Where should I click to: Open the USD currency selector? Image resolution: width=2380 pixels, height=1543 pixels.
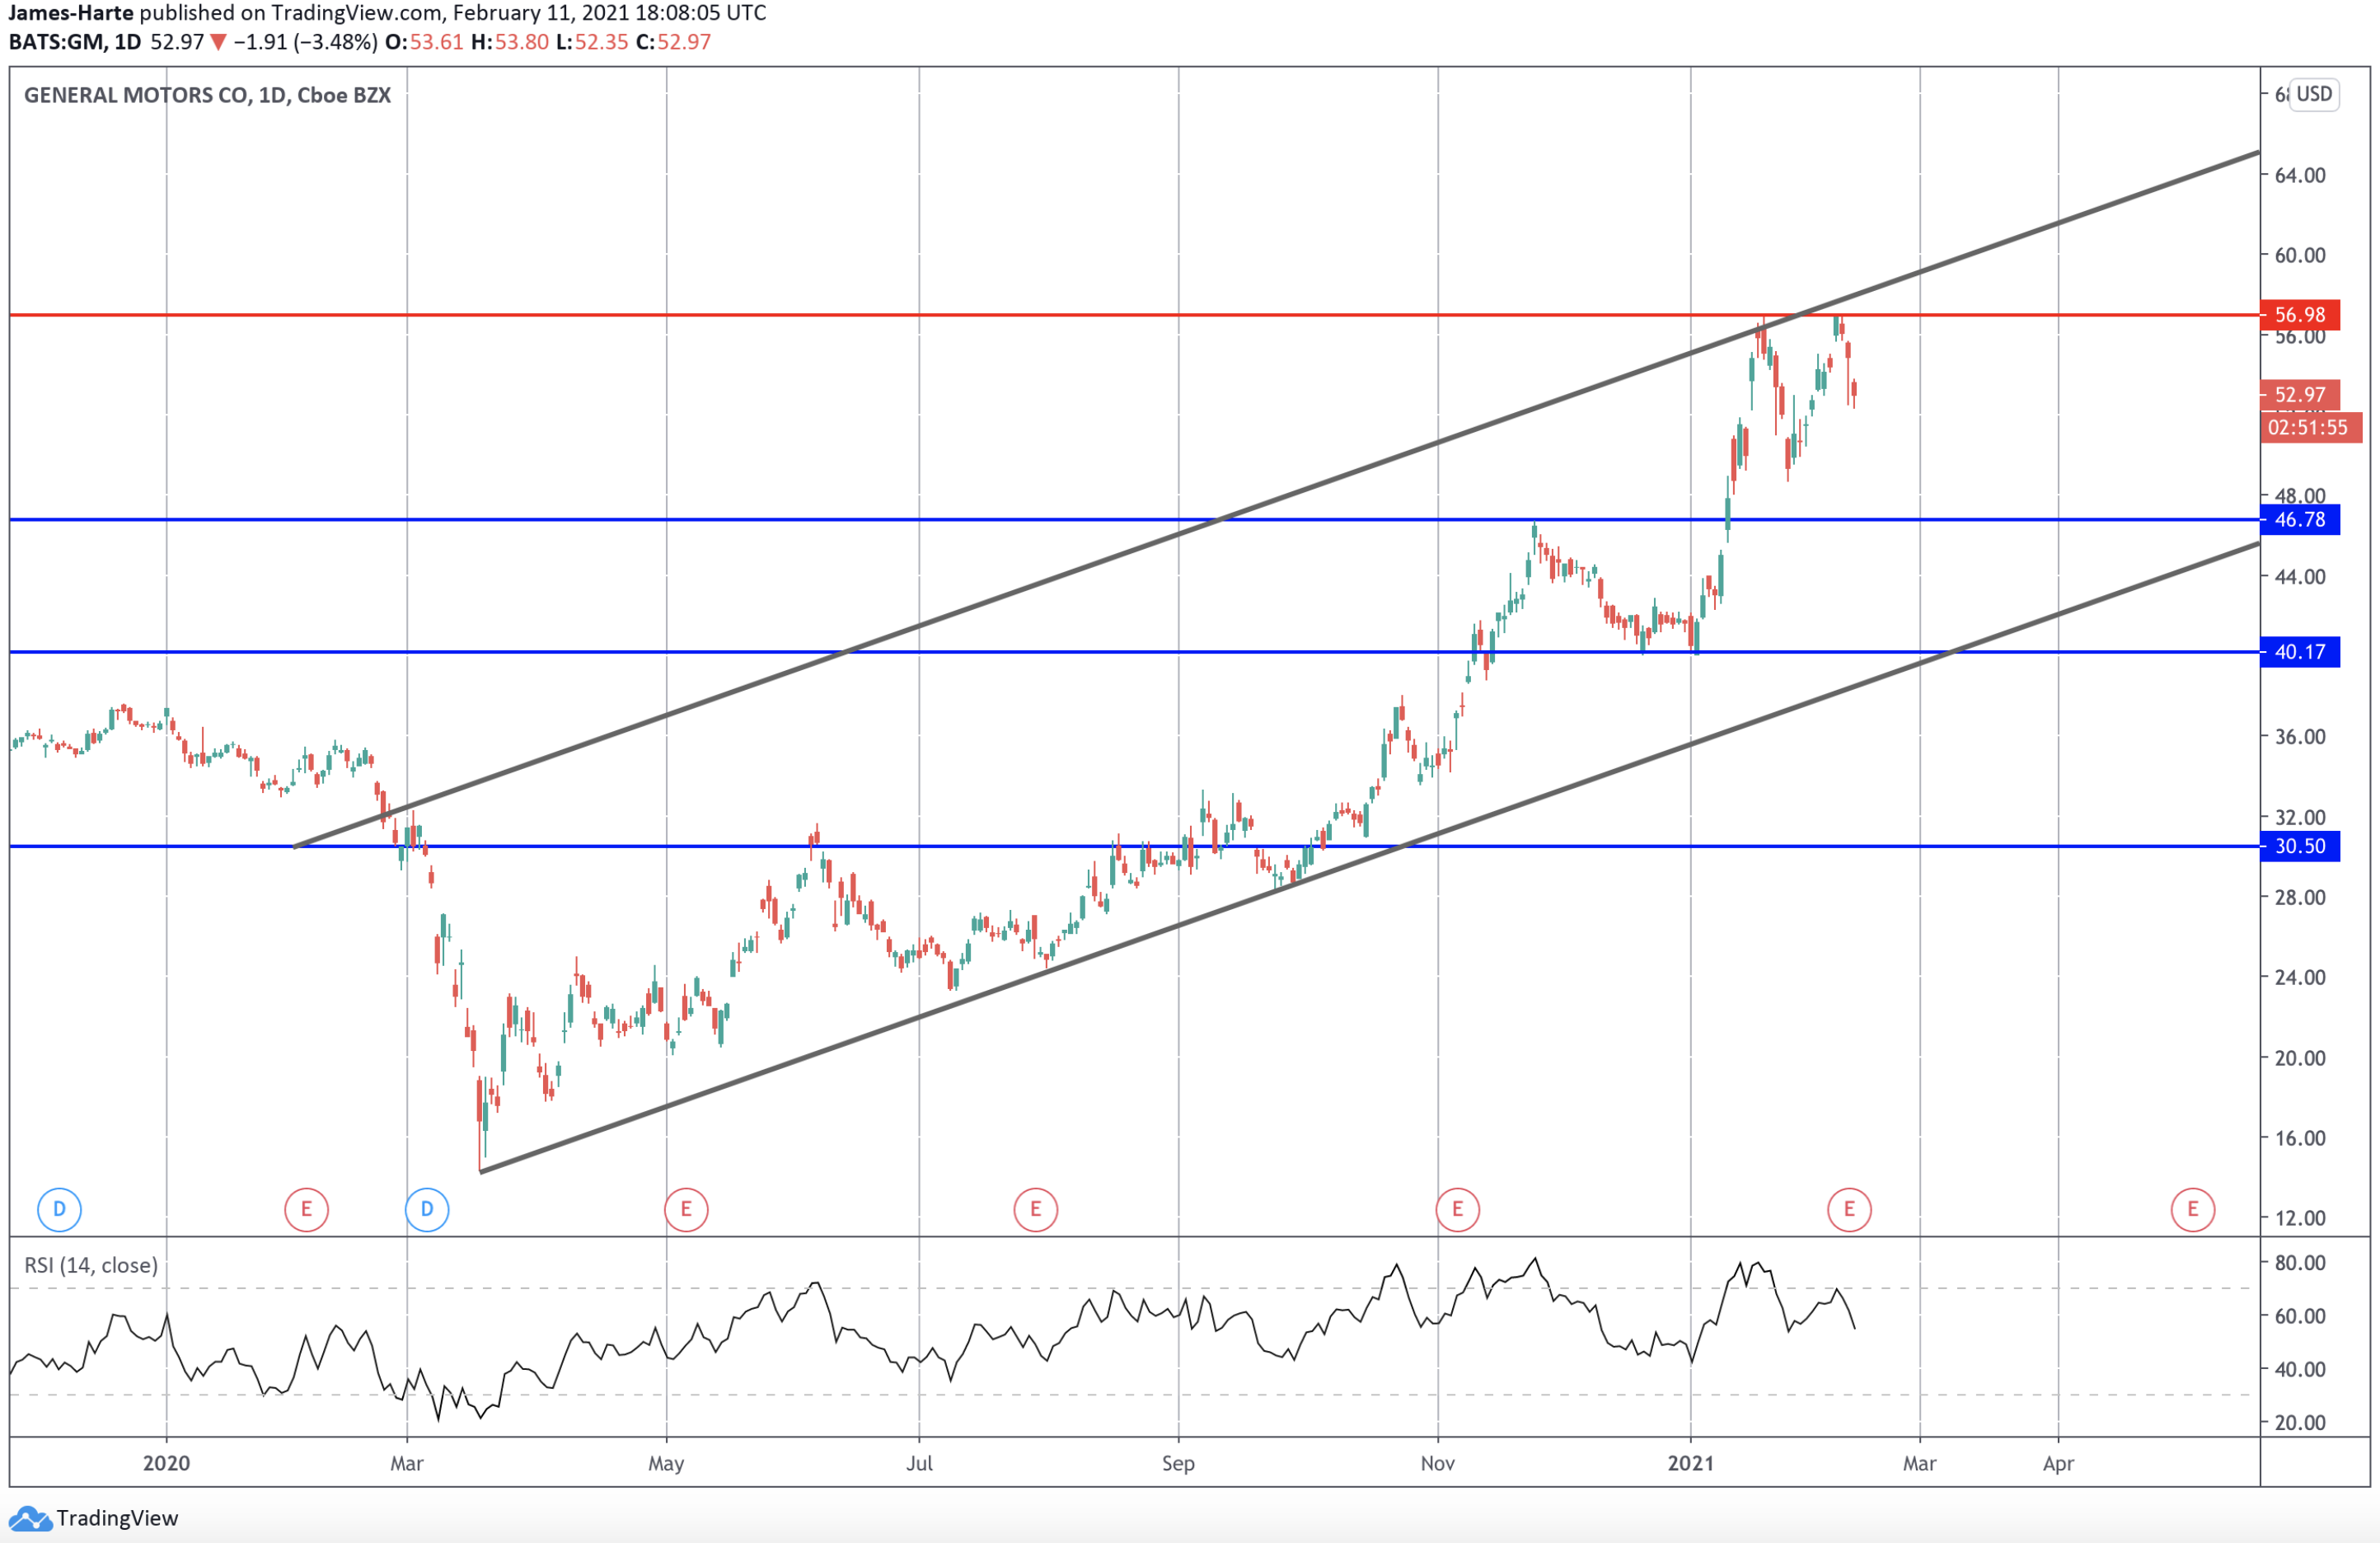[x=2314, y=94]
